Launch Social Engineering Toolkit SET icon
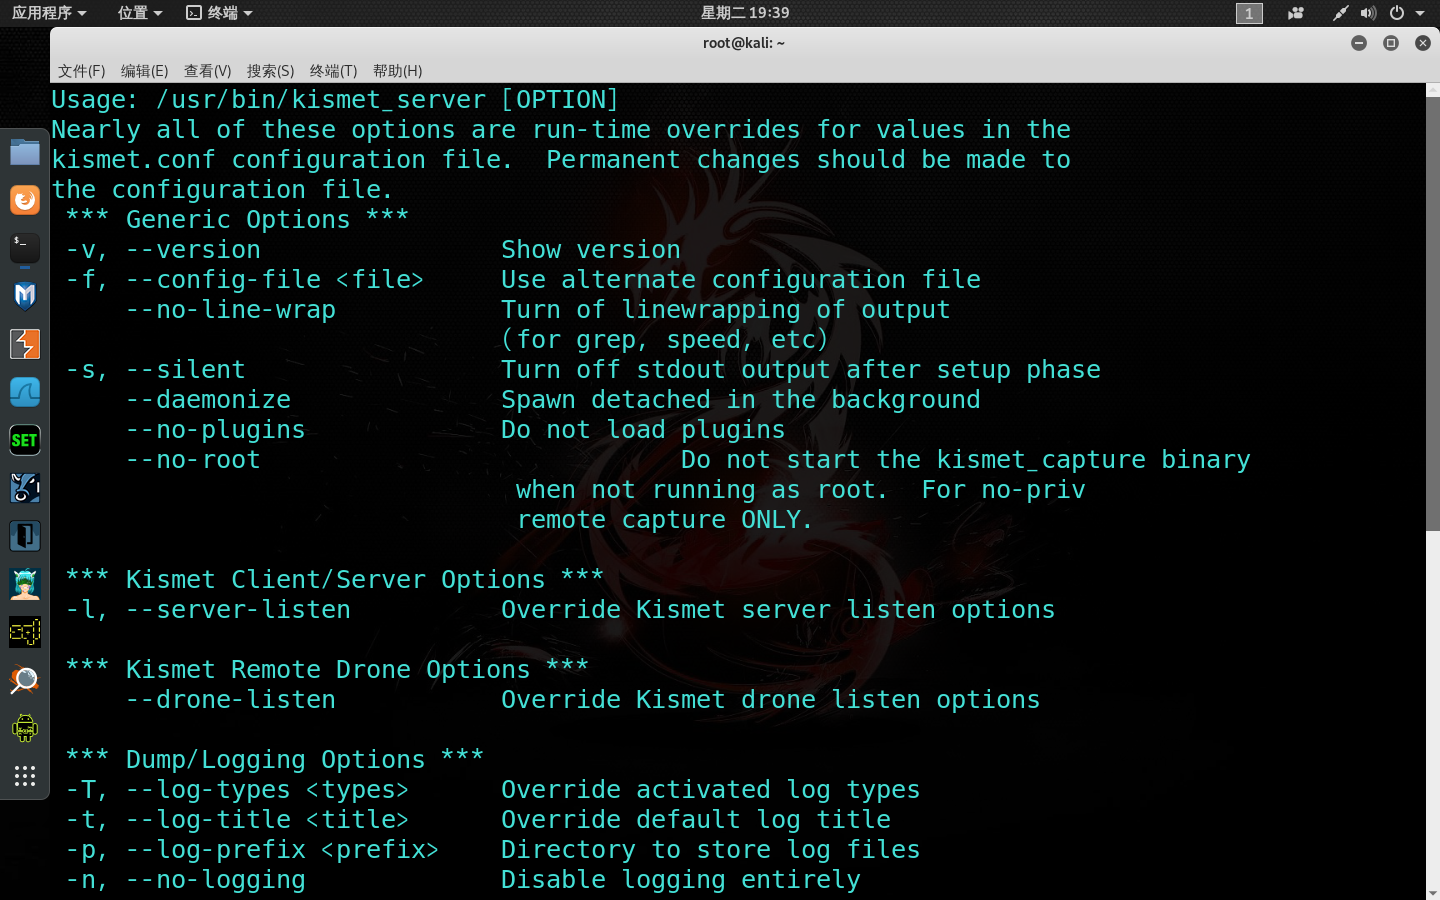 (25, 440)
